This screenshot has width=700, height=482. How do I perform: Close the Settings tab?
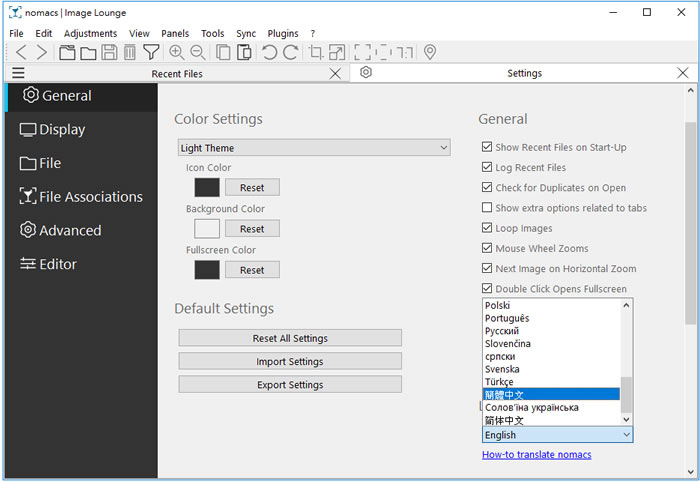point(683,73)
